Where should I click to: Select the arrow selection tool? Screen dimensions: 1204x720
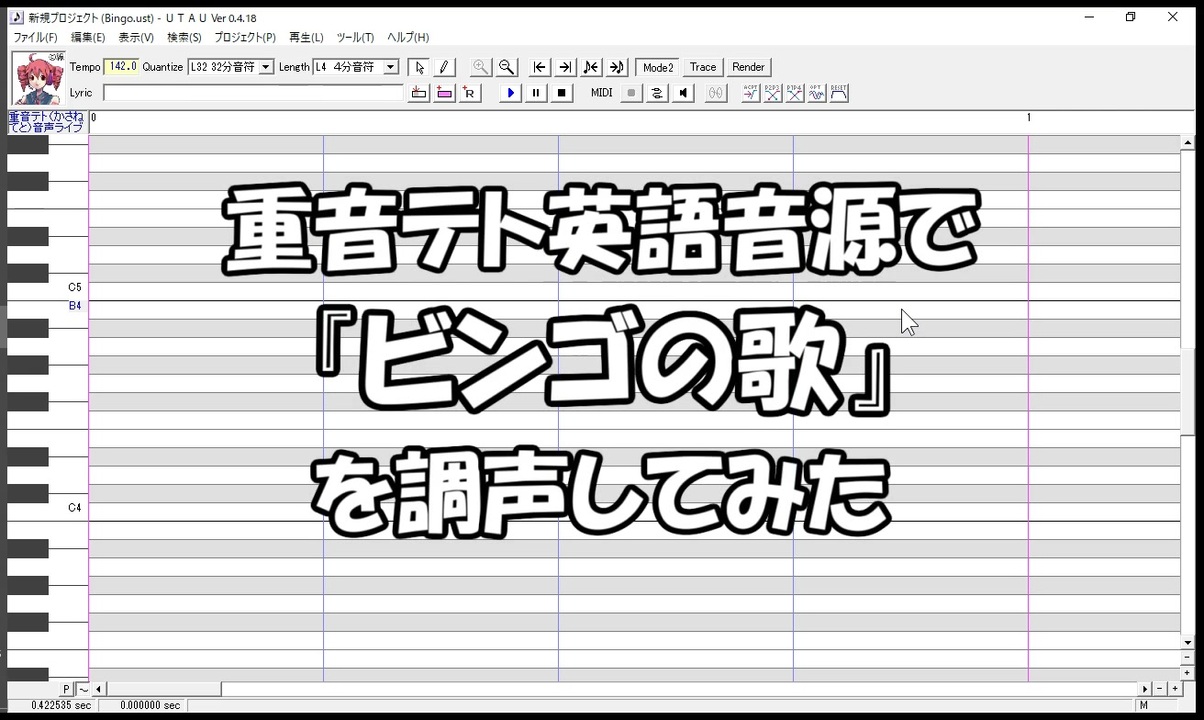pyautogui.click(x=420, y=67)
